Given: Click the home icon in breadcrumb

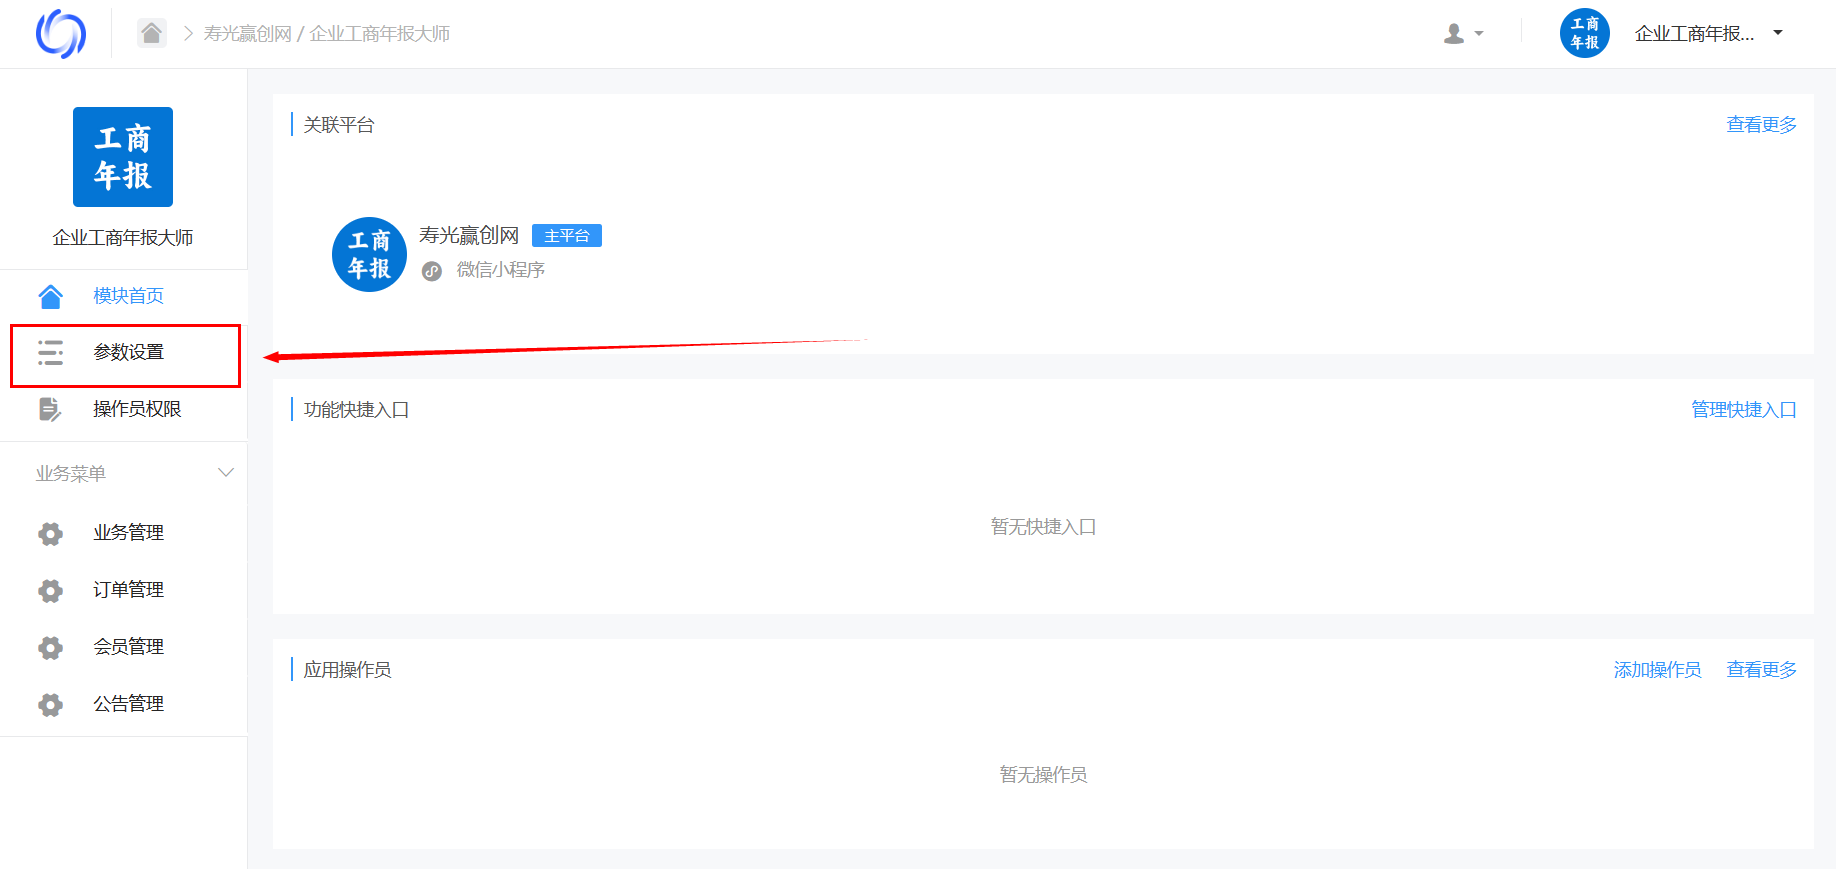Looking at the screenshot, I should tap(152, 33).
